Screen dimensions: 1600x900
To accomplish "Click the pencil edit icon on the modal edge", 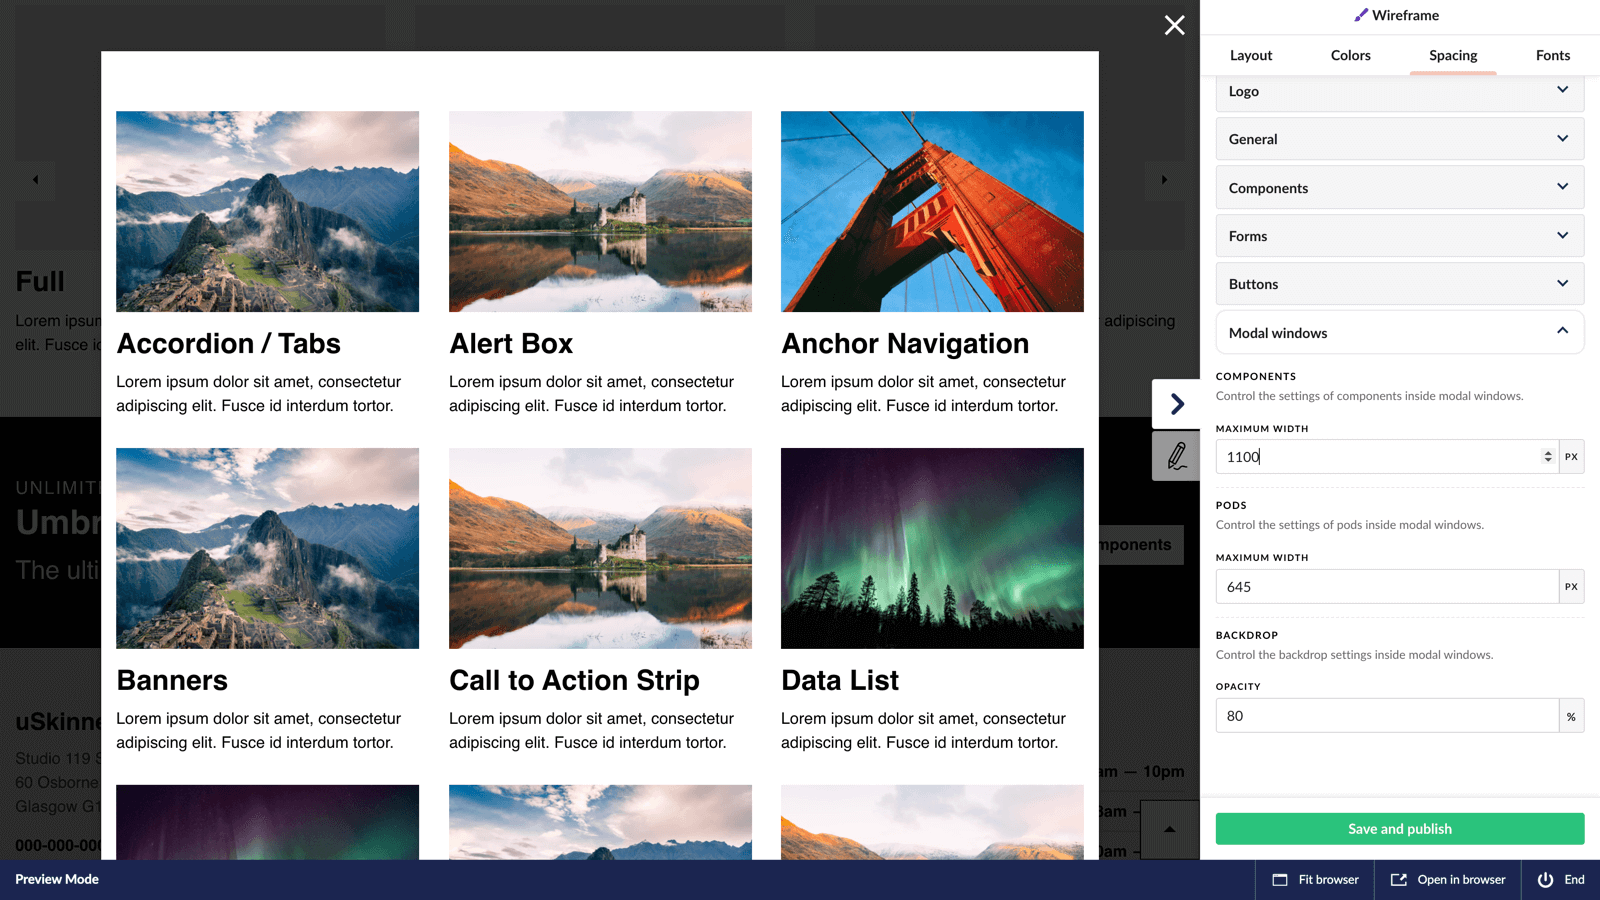I will coord(1176,455).
